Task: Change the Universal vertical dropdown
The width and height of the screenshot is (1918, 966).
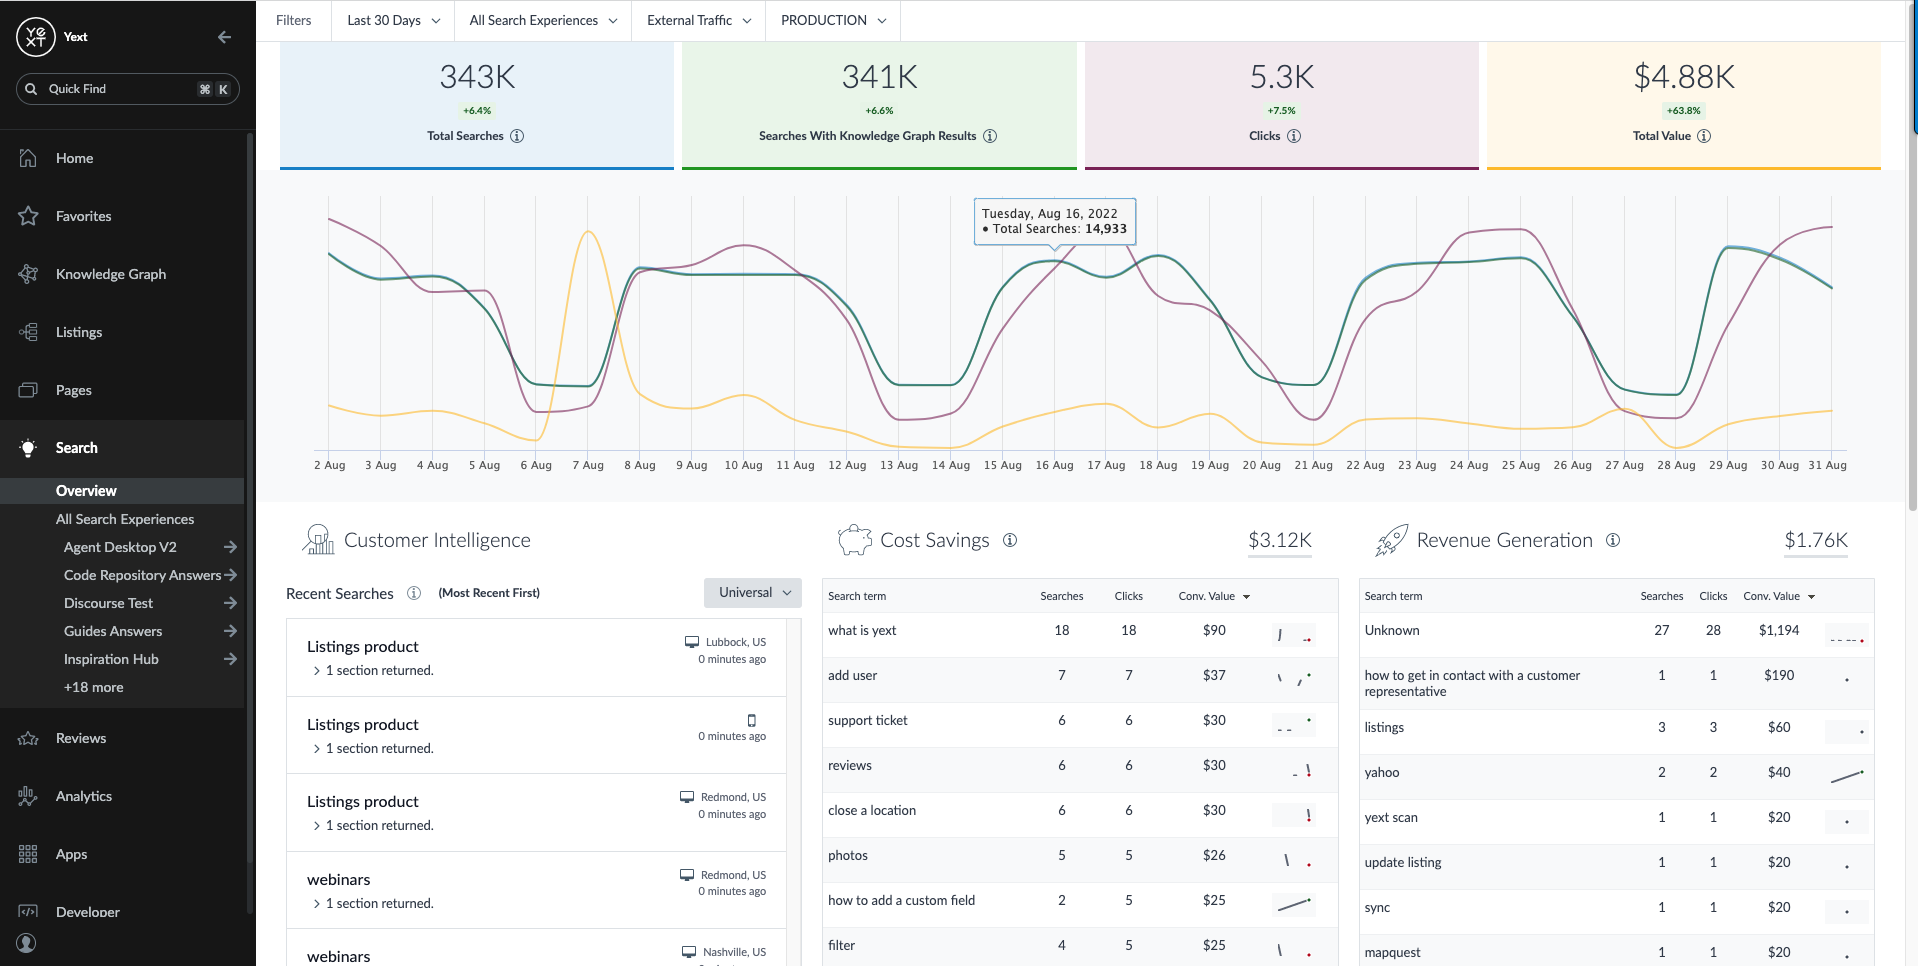Action: click(x=752, y=592)
